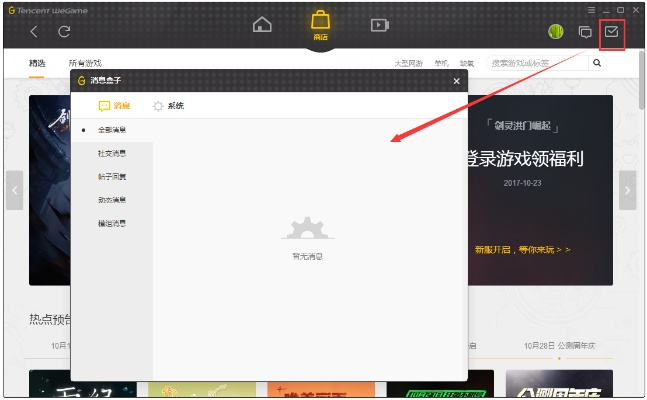Open the main hamburger menu
The width and height of the screenshot is (647, 400).
click(x=591, y=9)
